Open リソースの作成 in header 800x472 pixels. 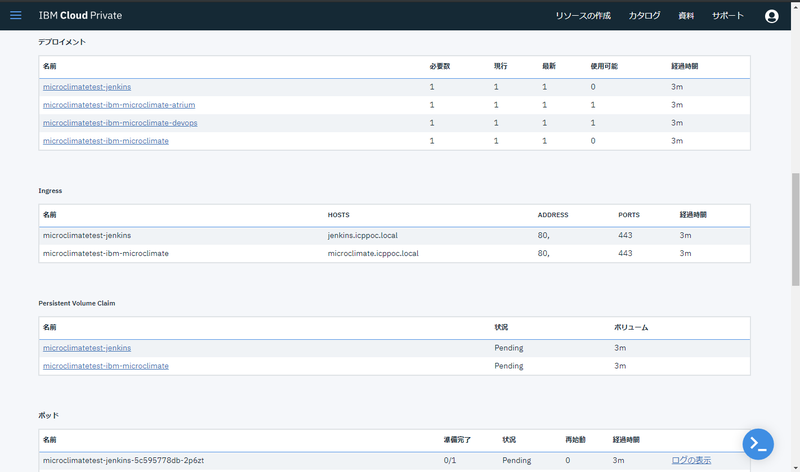(583, 16)
